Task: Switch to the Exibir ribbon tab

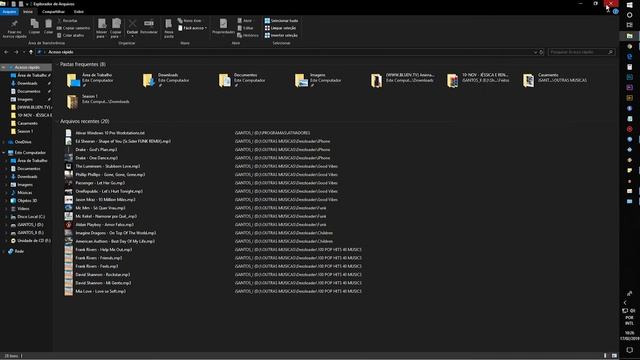Action: pyautogui.click(x=78, y=12)
